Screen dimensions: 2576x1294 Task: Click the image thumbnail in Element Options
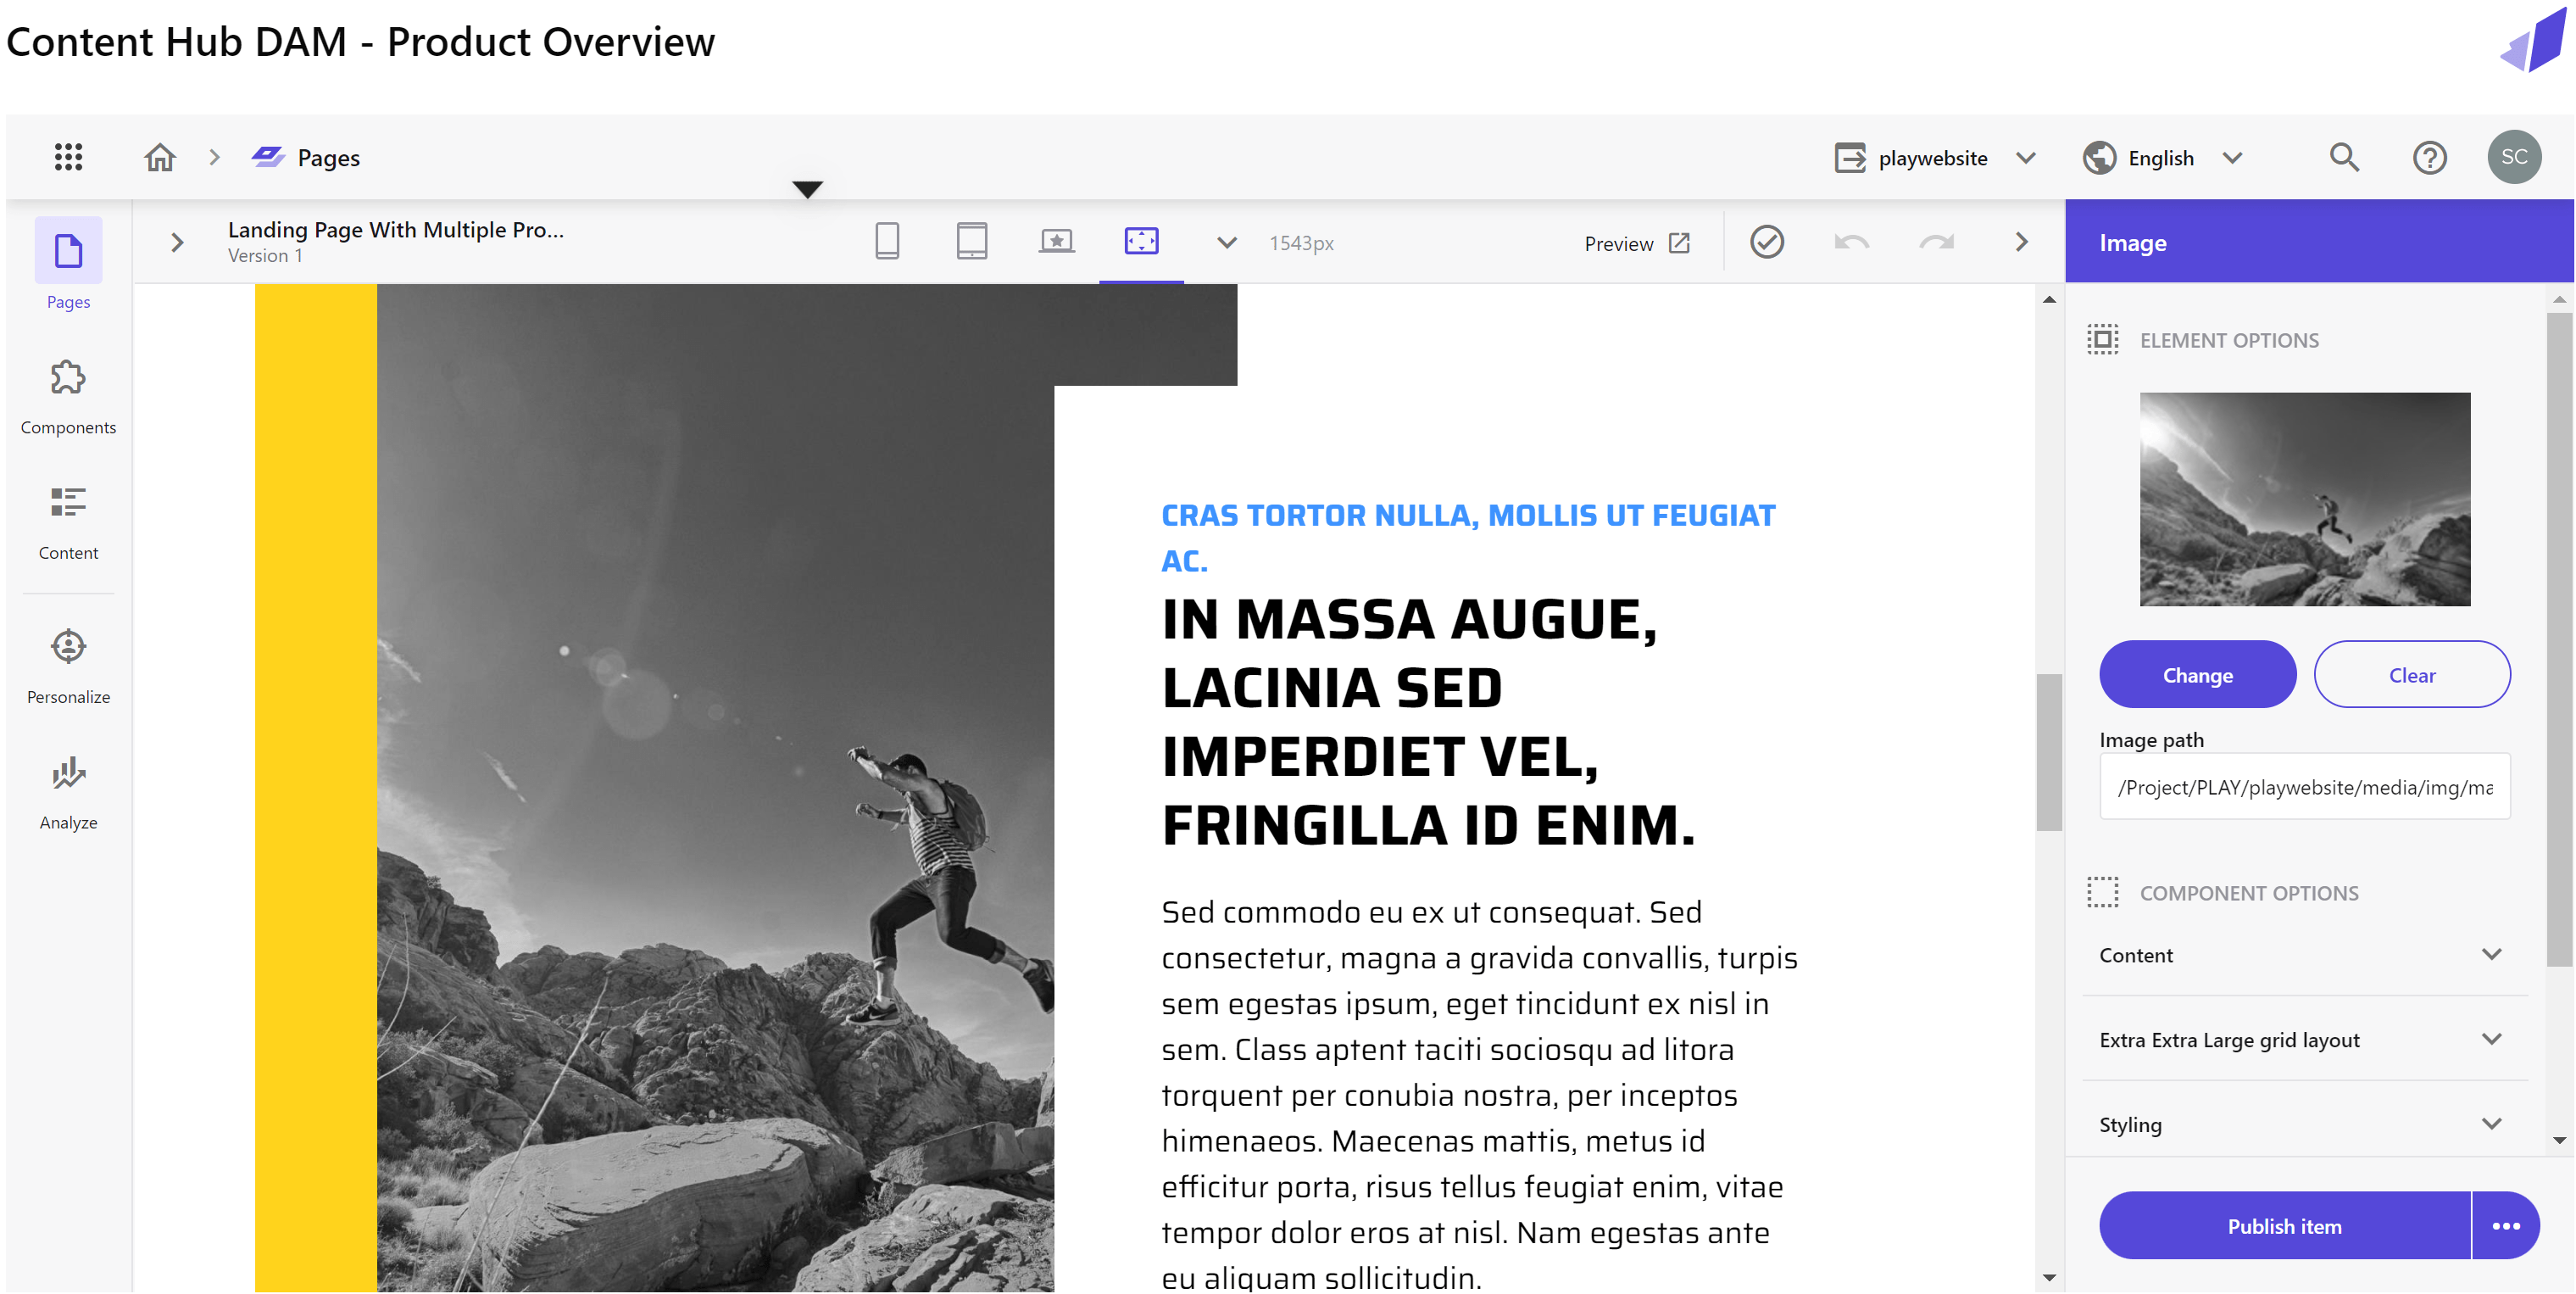pos(2304,499)
